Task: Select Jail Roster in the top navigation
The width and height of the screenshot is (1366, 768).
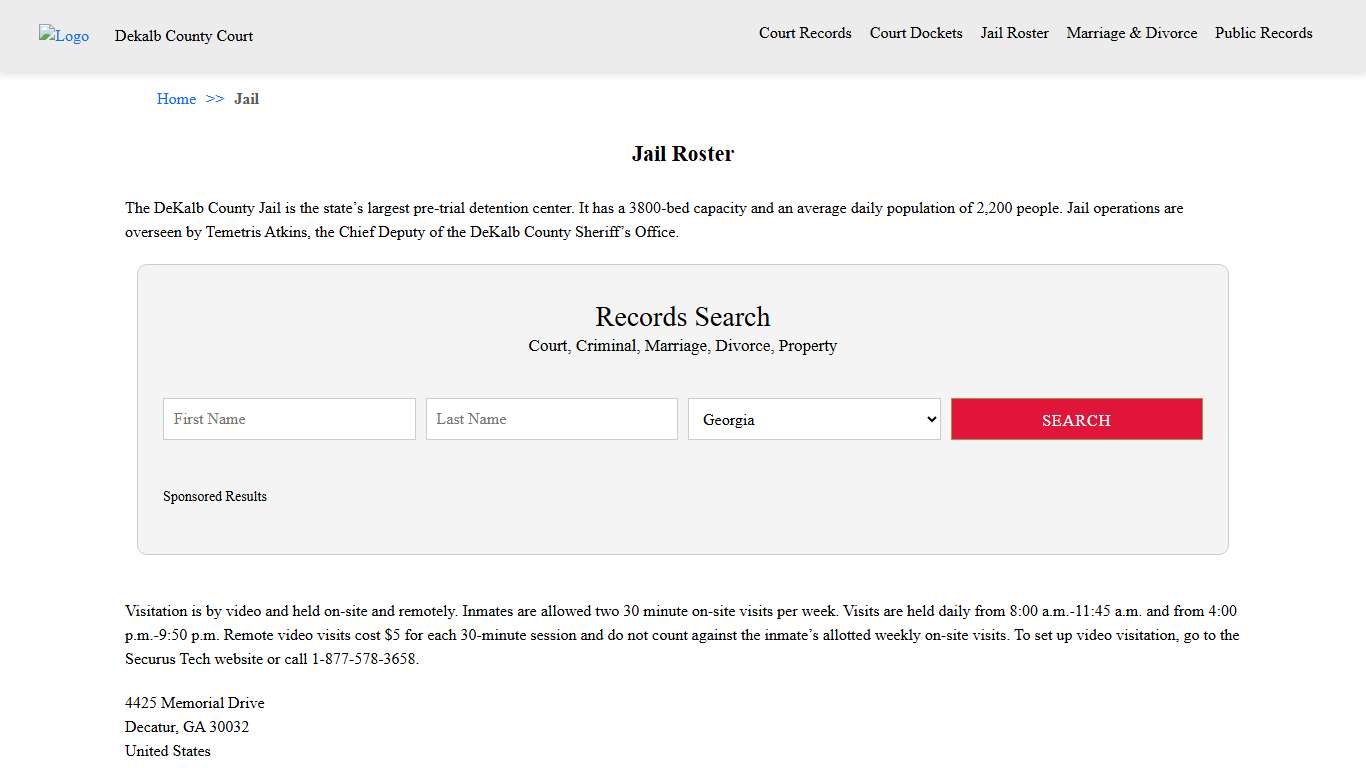Action: click(x=1014, y=33)
